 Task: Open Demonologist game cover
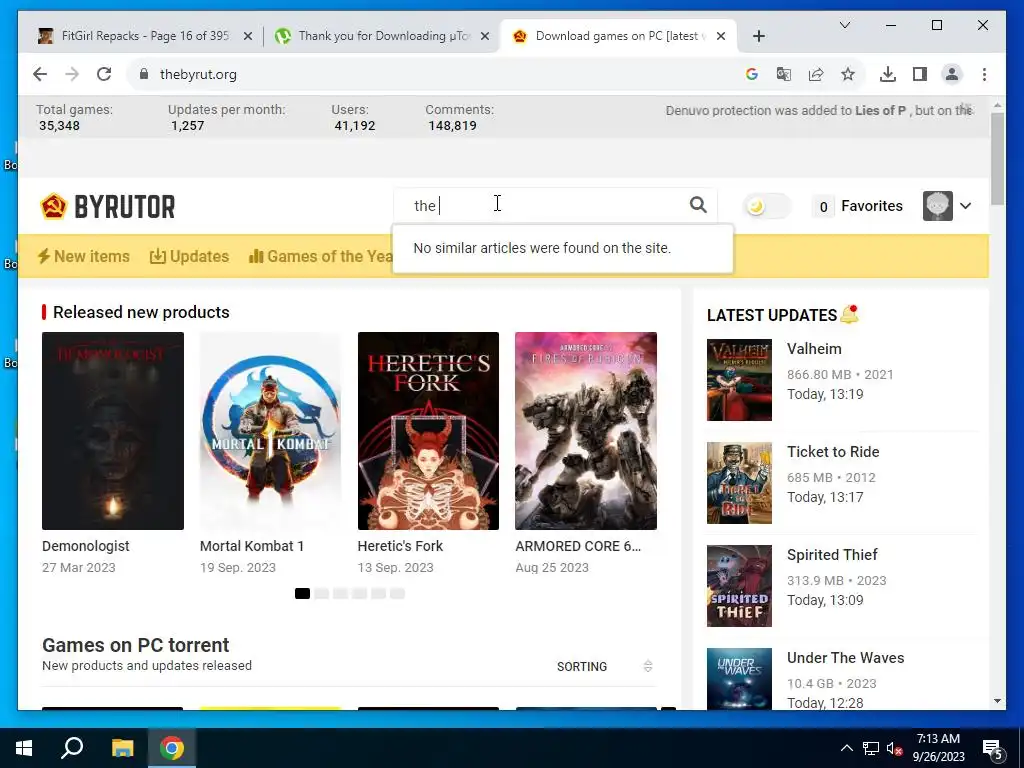click(x=113, y=430)
